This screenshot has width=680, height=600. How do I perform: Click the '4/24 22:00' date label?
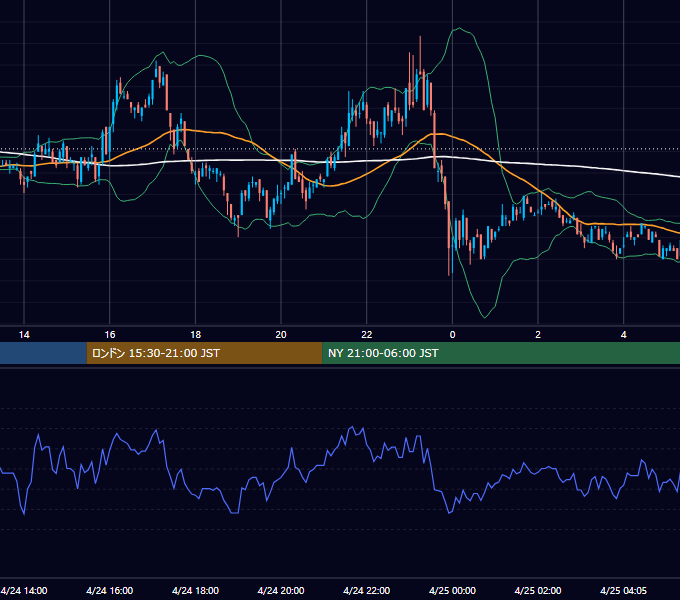point(367,590)
